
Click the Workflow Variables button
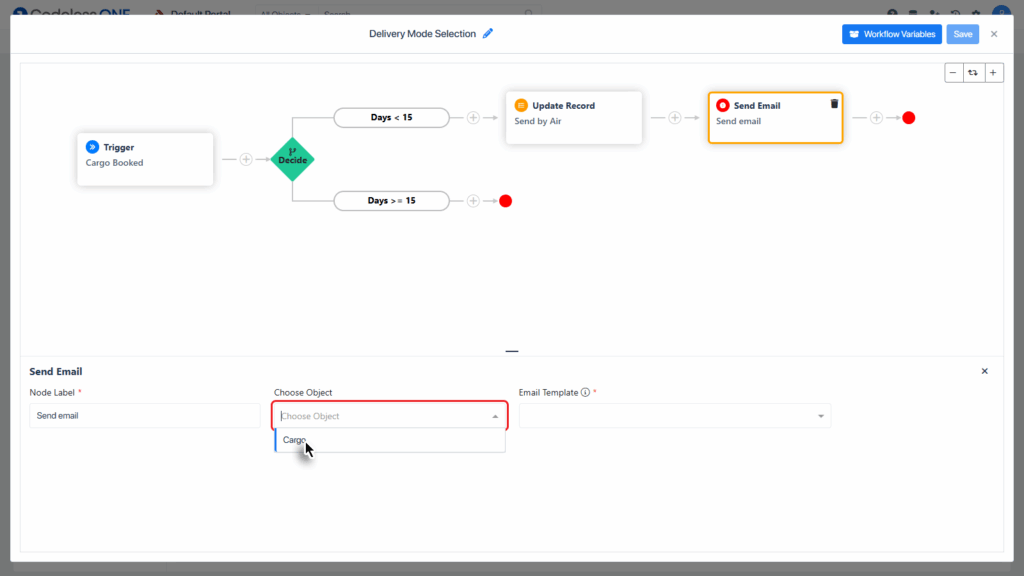coord(891,34)
